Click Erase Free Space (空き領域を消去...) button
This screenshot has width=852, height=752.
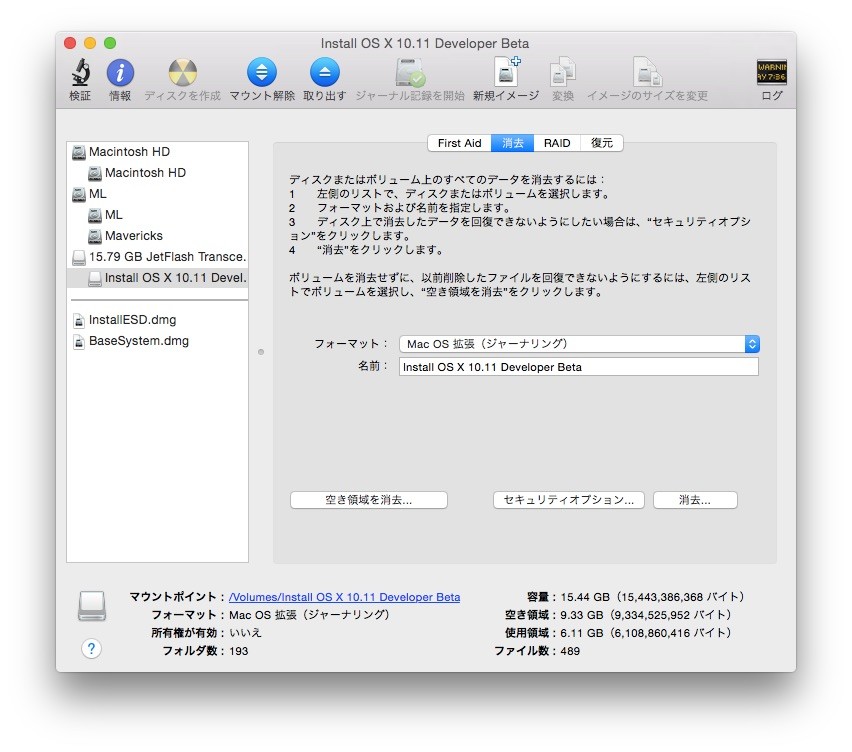tap(368, 500)
